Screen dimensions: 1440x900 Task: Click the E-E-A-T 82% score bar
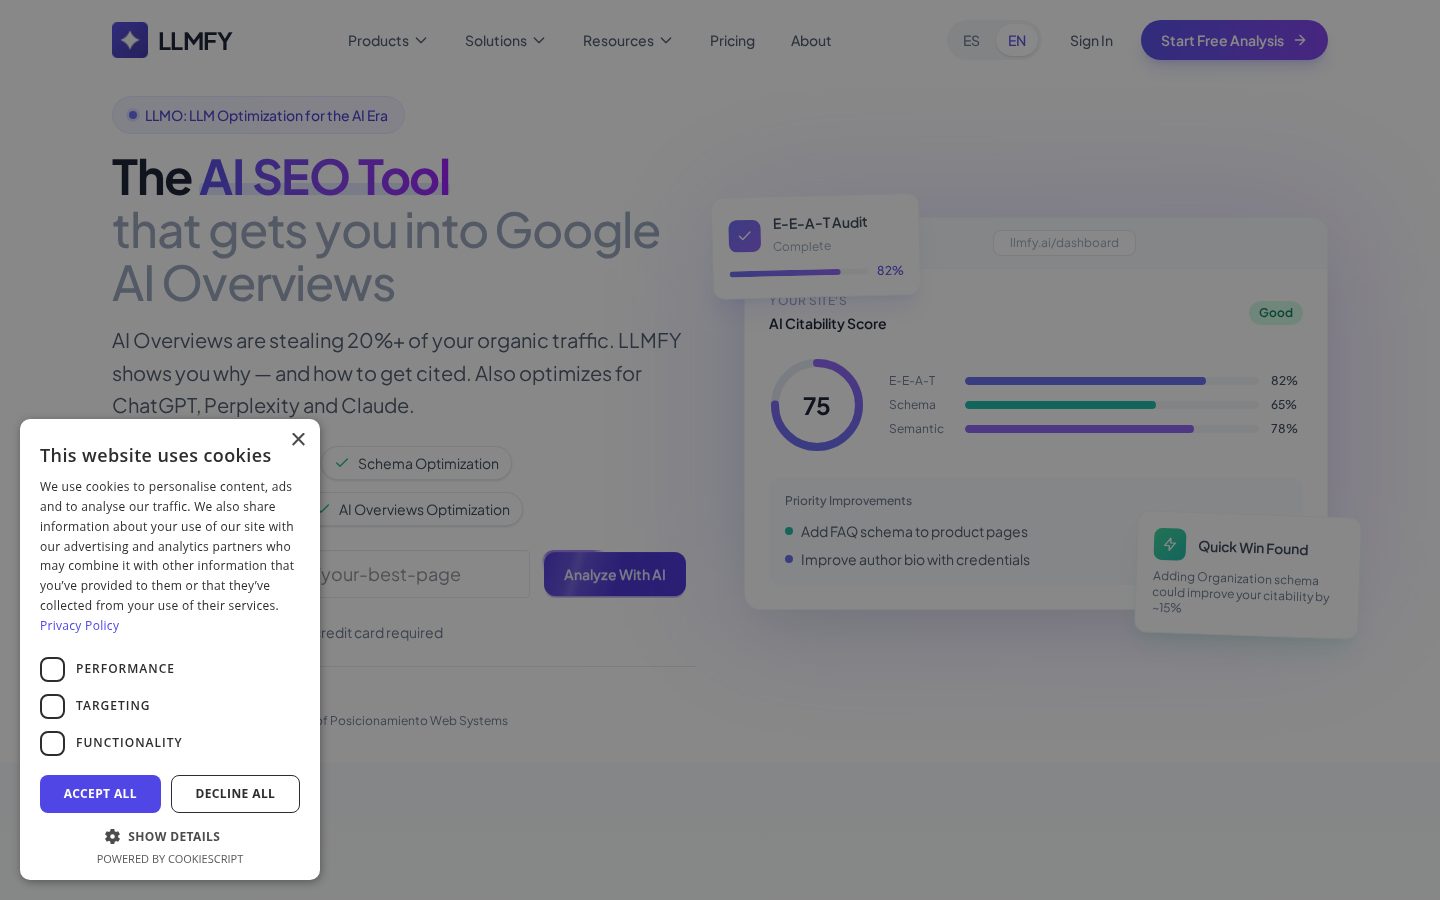tap(1112, 381)
